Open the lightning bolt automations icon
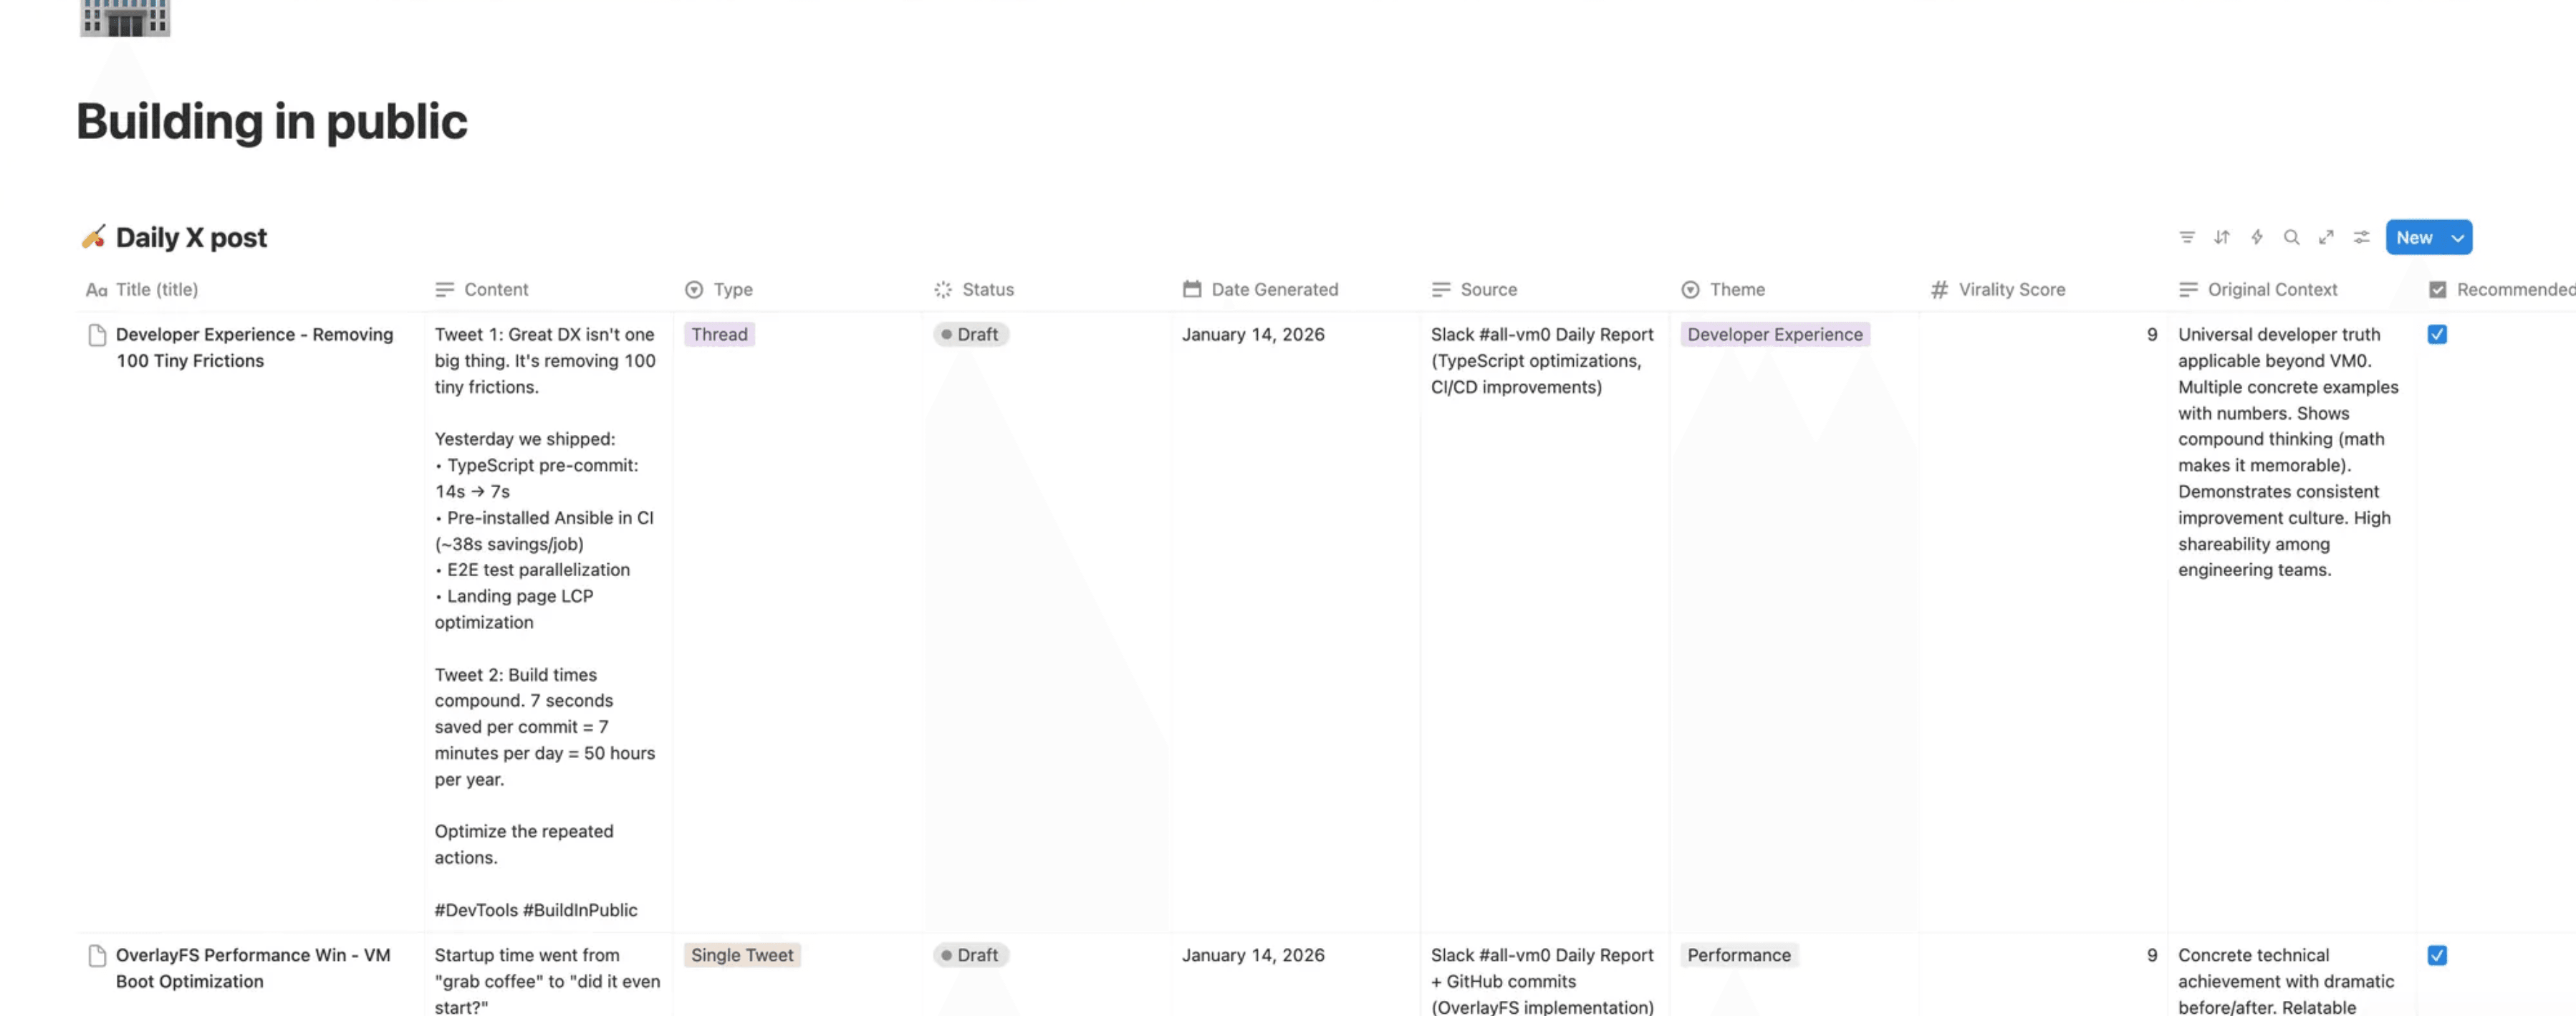Screen dimensions: 2576x1016 [2256, 237]
